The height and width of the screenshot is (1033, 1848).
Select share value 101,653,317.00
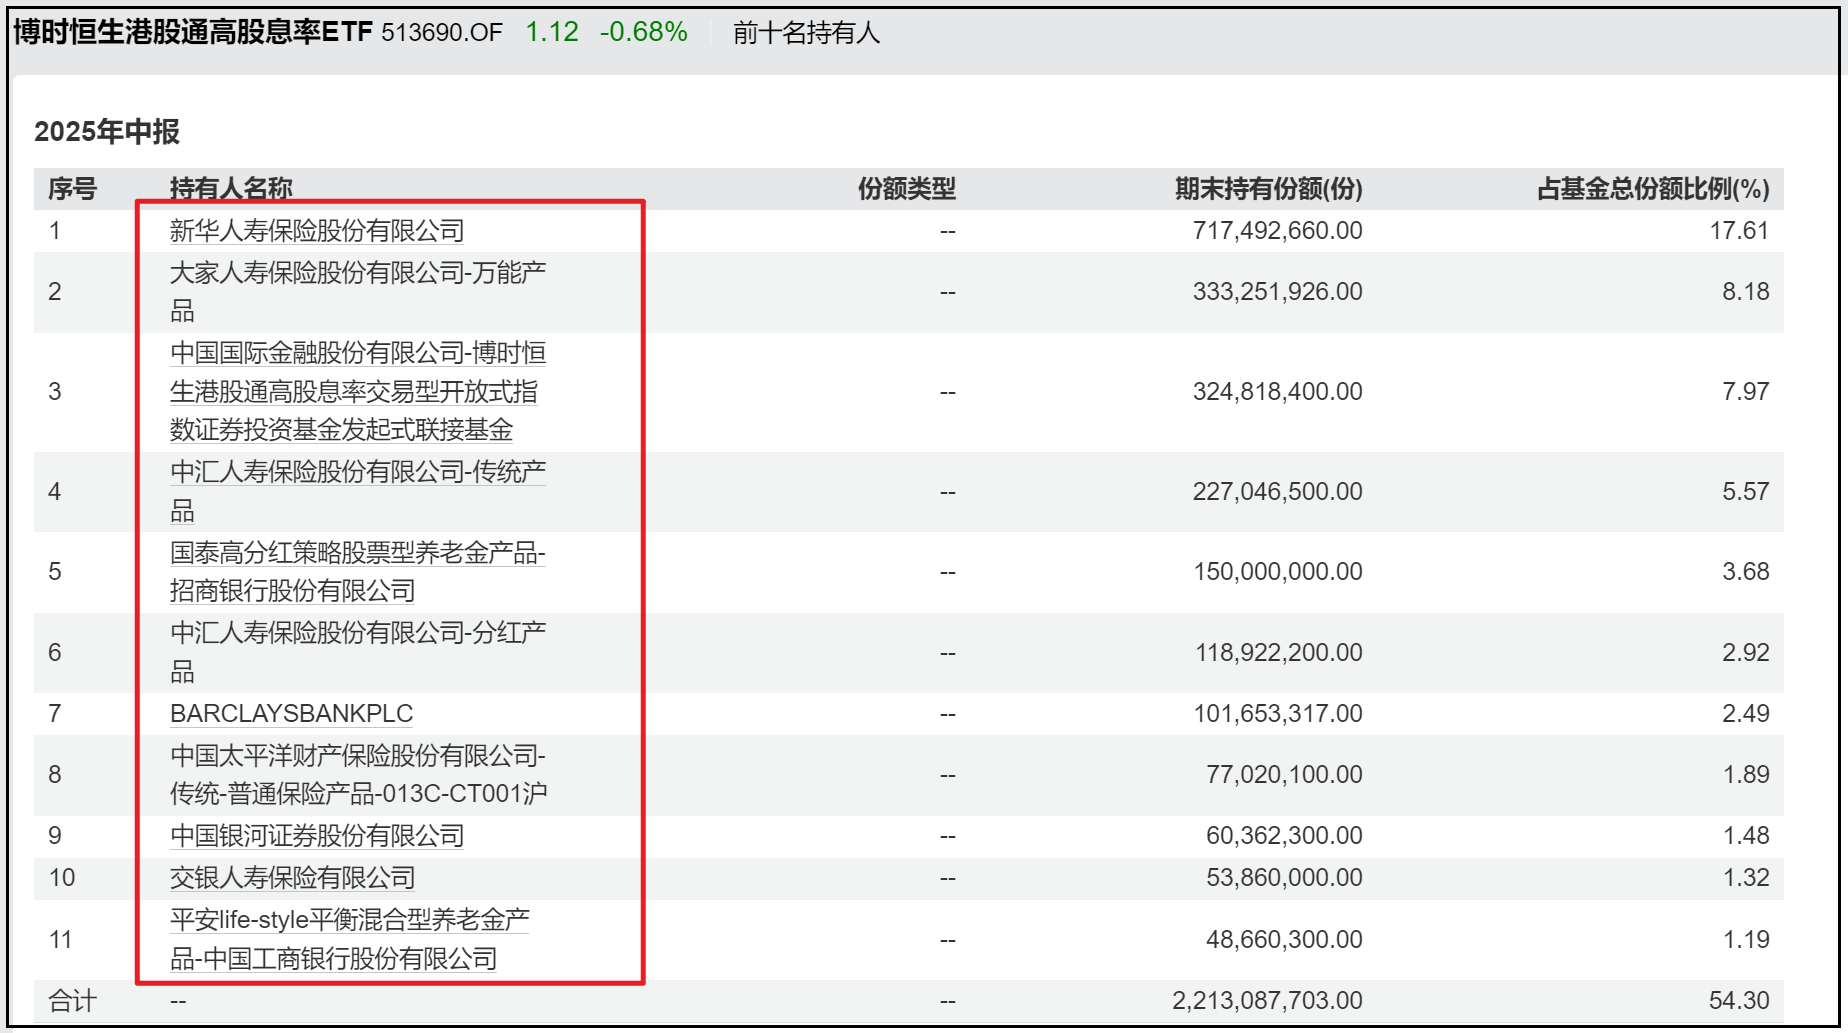tap(1277, 713)
